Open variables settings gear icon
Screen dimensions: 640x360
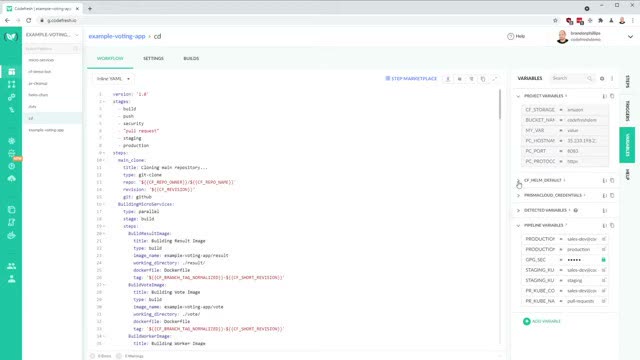point(602,78)
